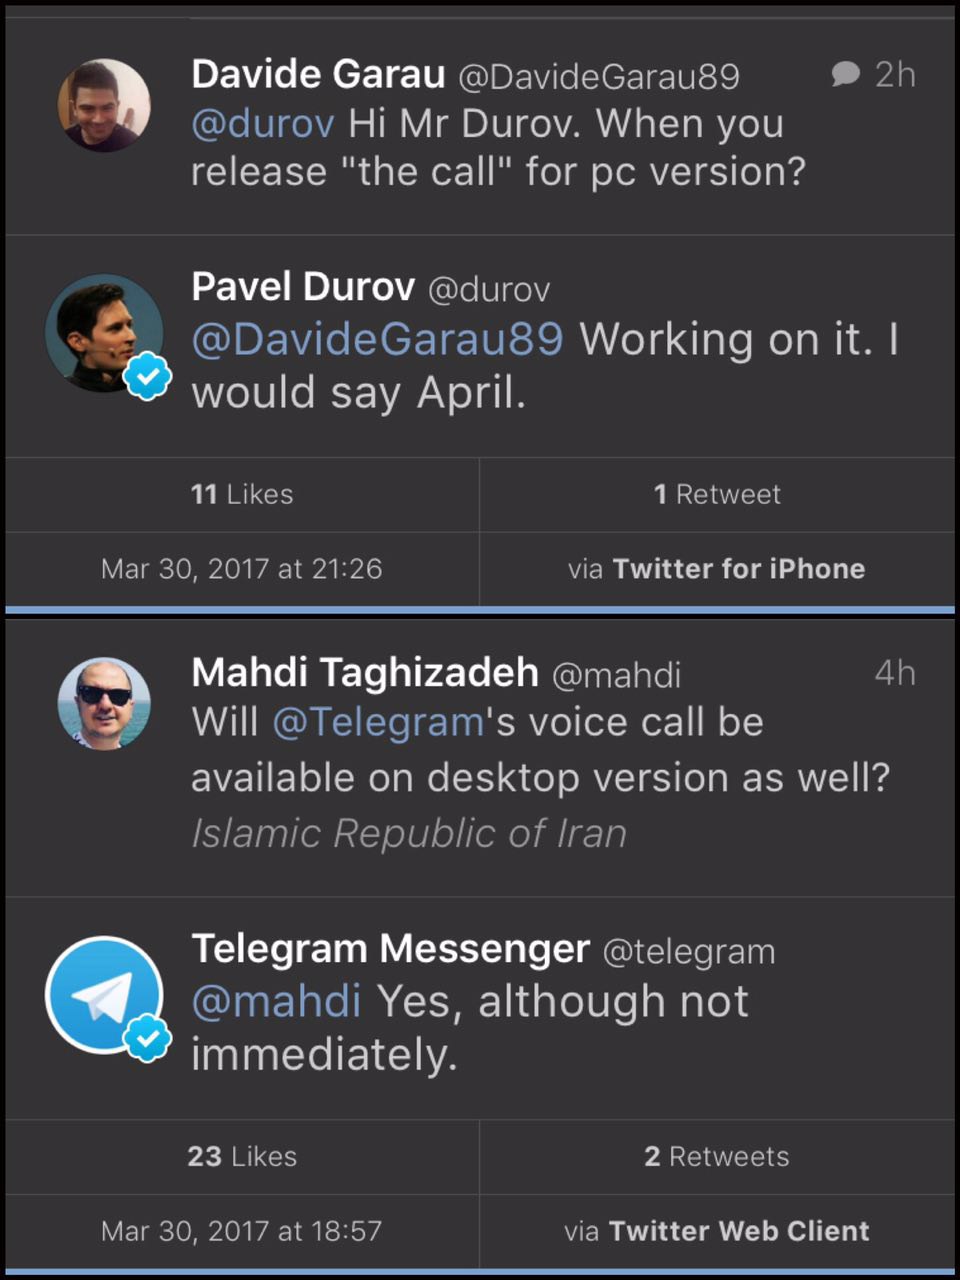Click the via Twitter for iPhone source
960x1280 pixels.
point(717,568)
